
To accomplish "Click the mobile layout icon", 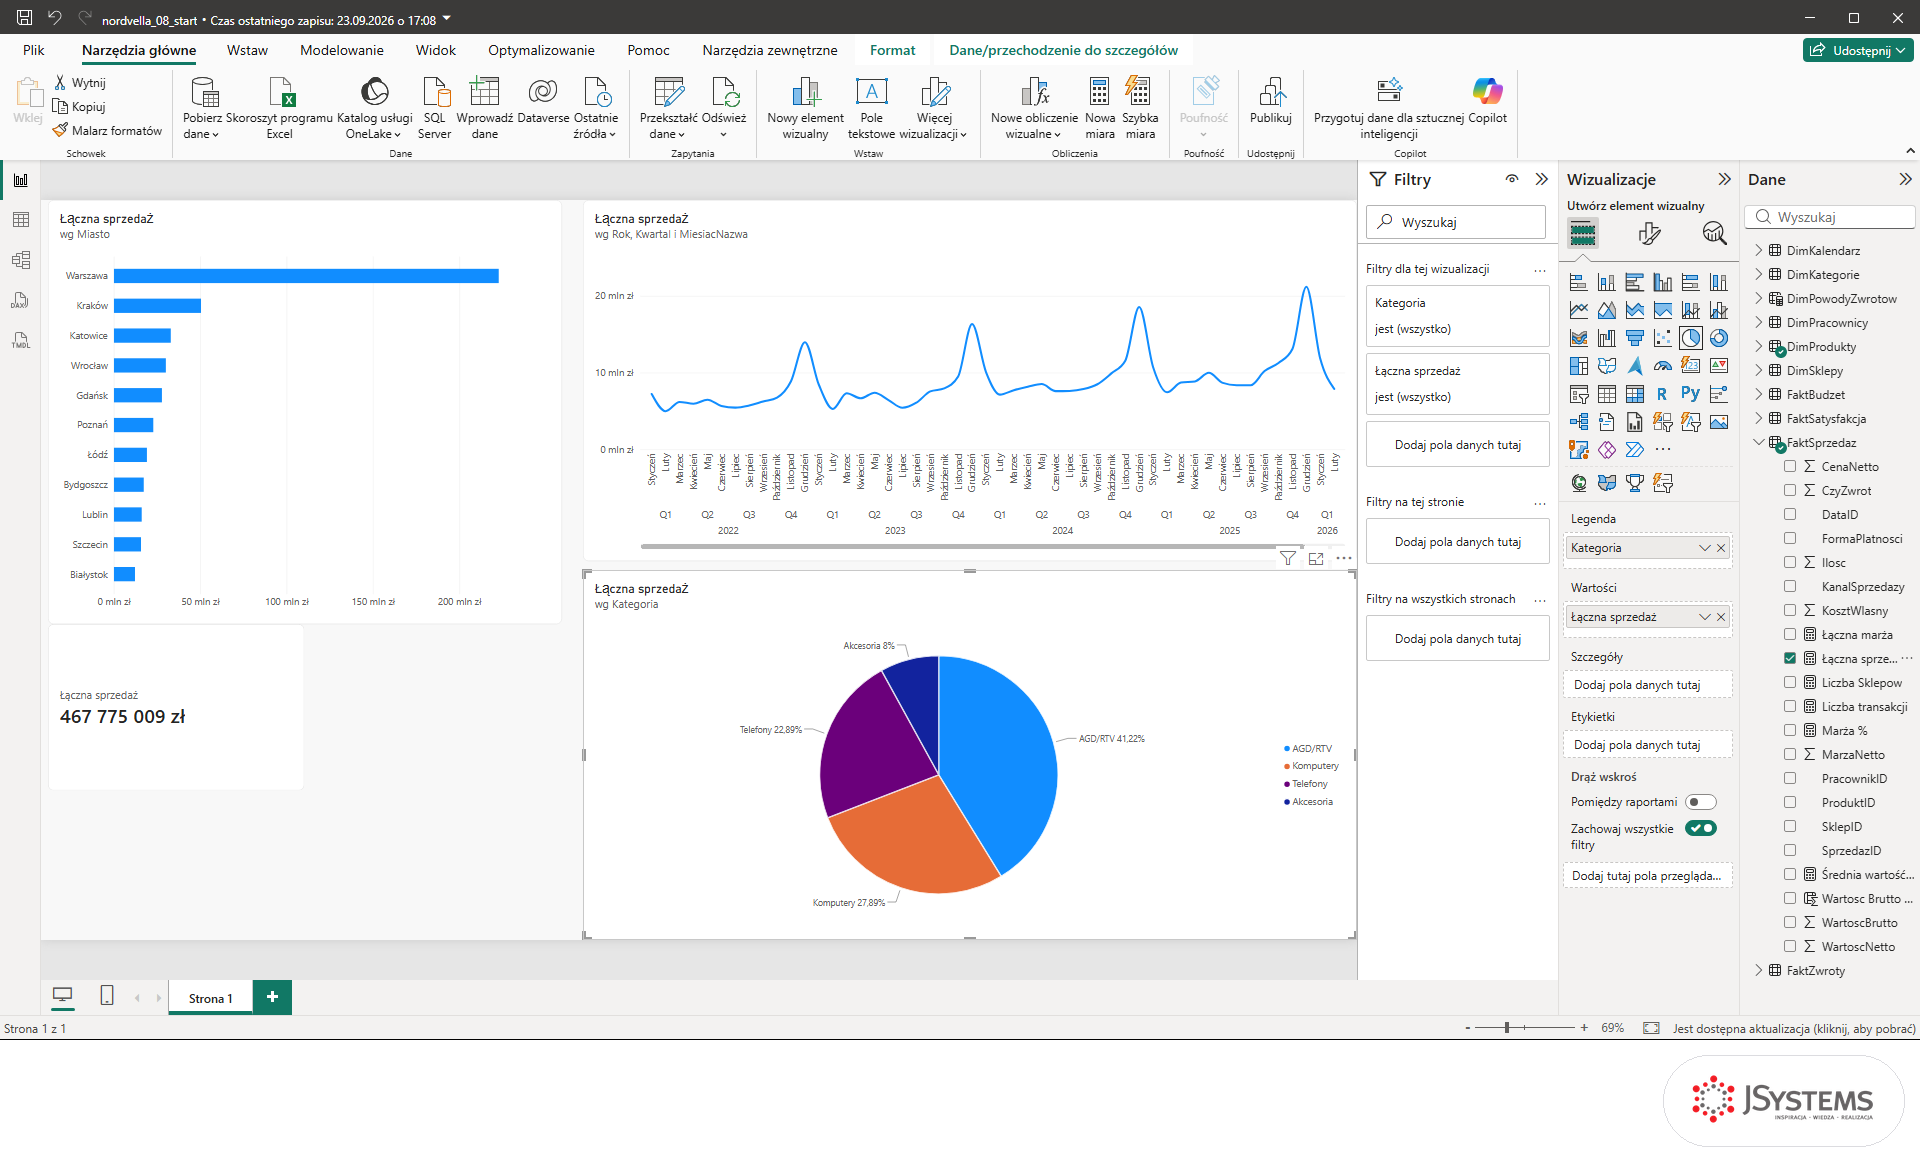I will 107,996.
